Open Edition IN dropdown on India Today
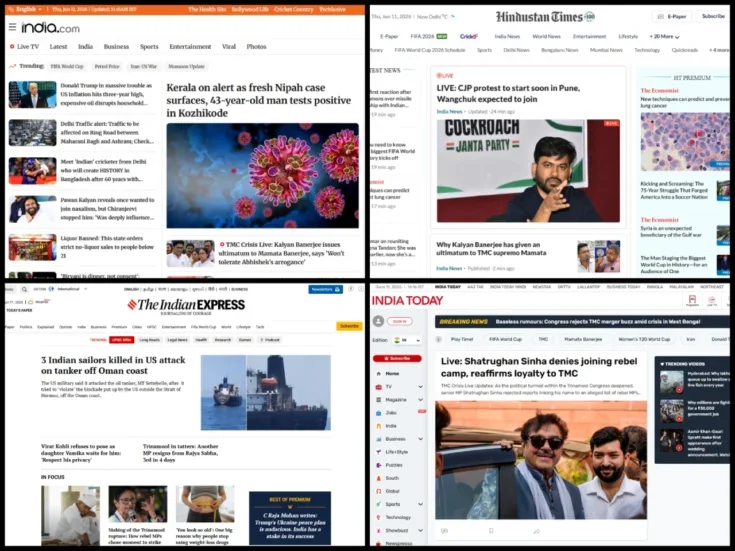735x551 pixels. (x=406, y=340)
